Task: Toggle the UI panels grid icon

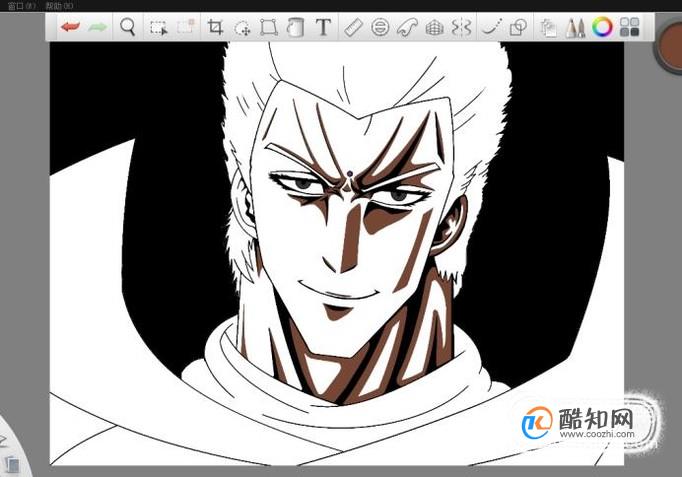Action: 629,27
